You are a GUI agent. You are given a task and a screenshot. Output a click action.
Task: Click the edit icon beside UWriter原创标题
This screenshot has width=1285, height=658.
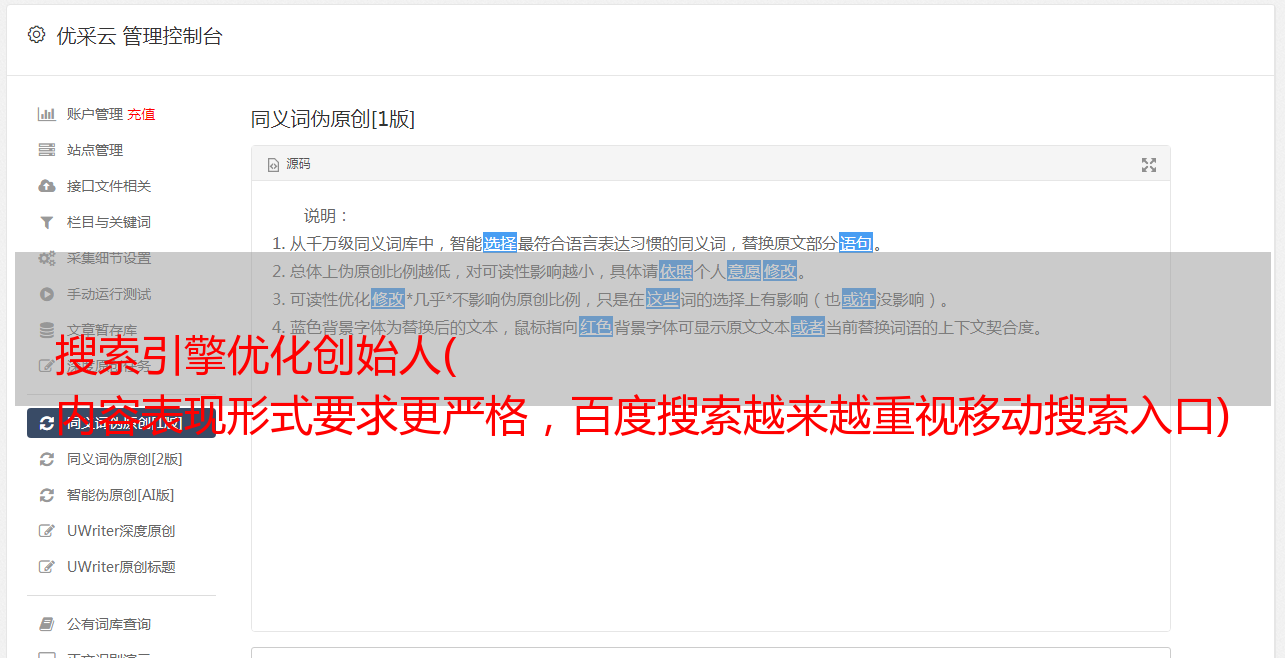tap(46, 567)
